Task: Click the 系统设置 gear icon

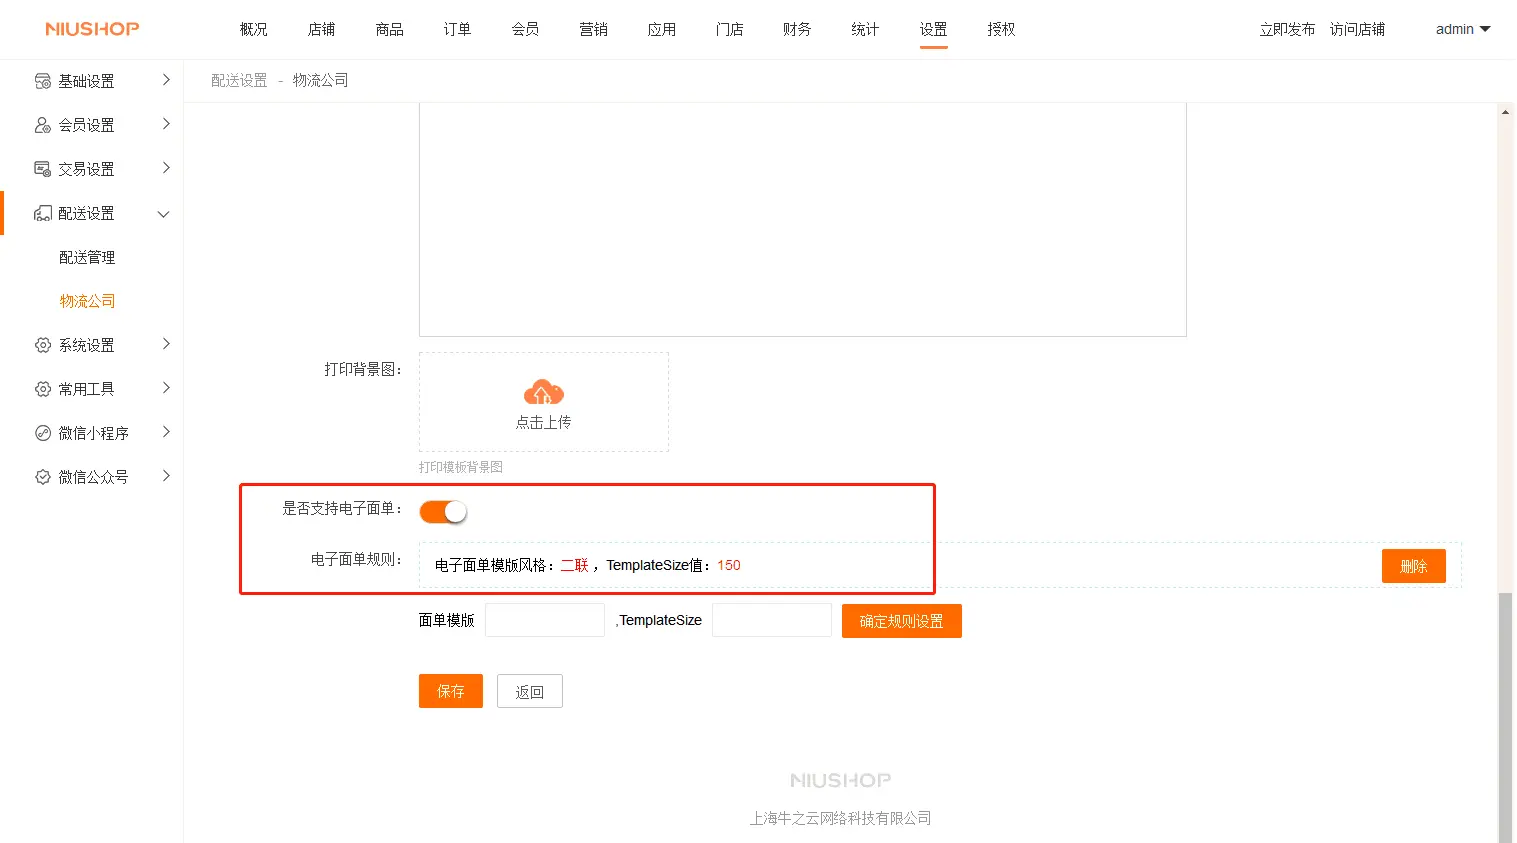Action: tap(43, 345)
